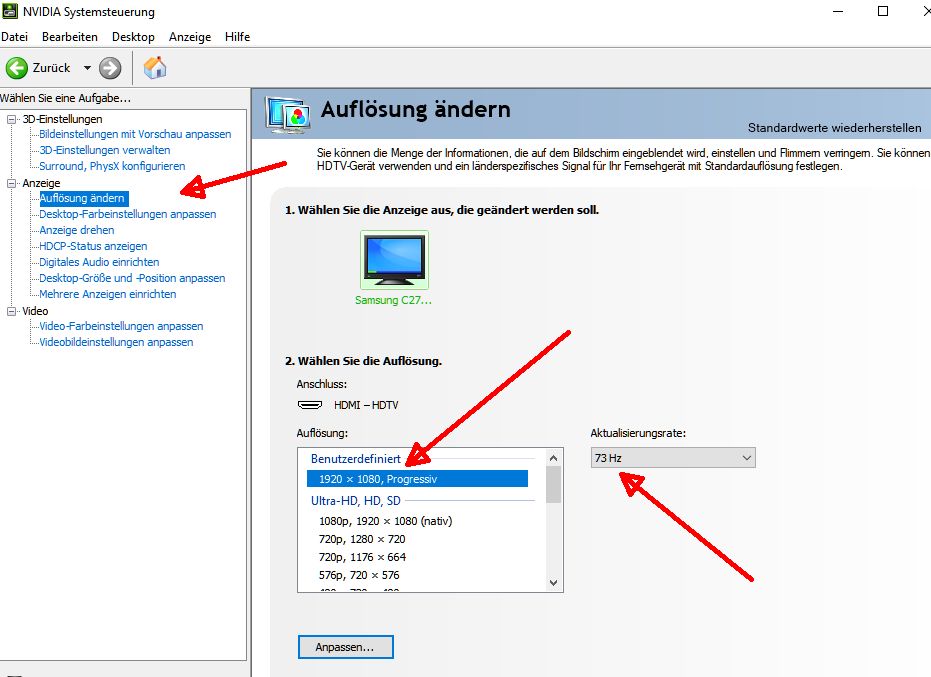Maximize the NVIDIA Systemsteuerung window

[883, 11]
